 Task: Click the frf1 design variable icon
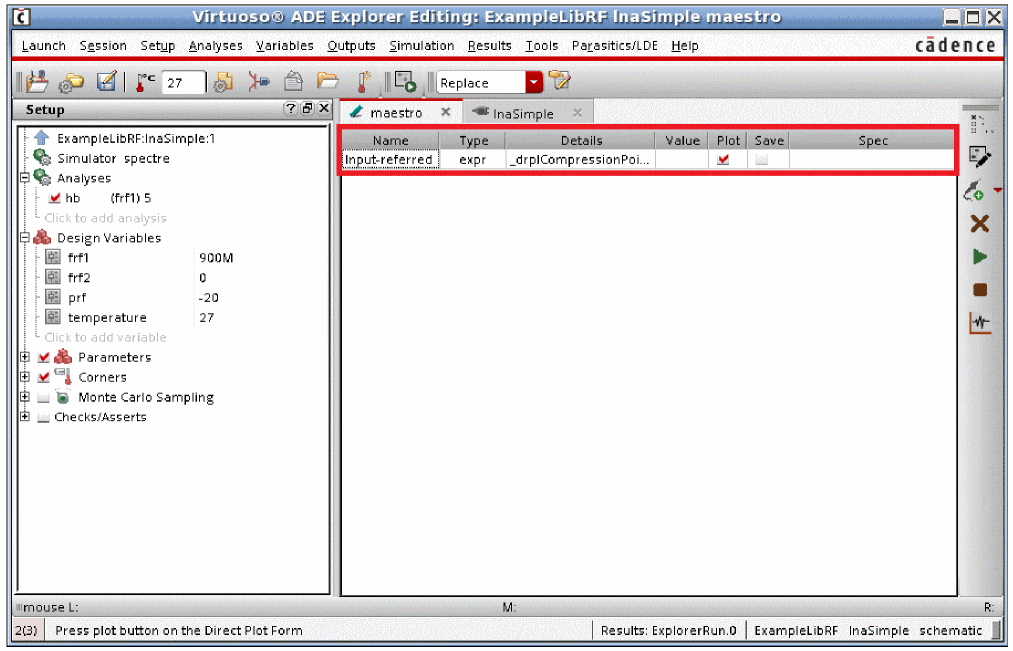pos(53,257)
